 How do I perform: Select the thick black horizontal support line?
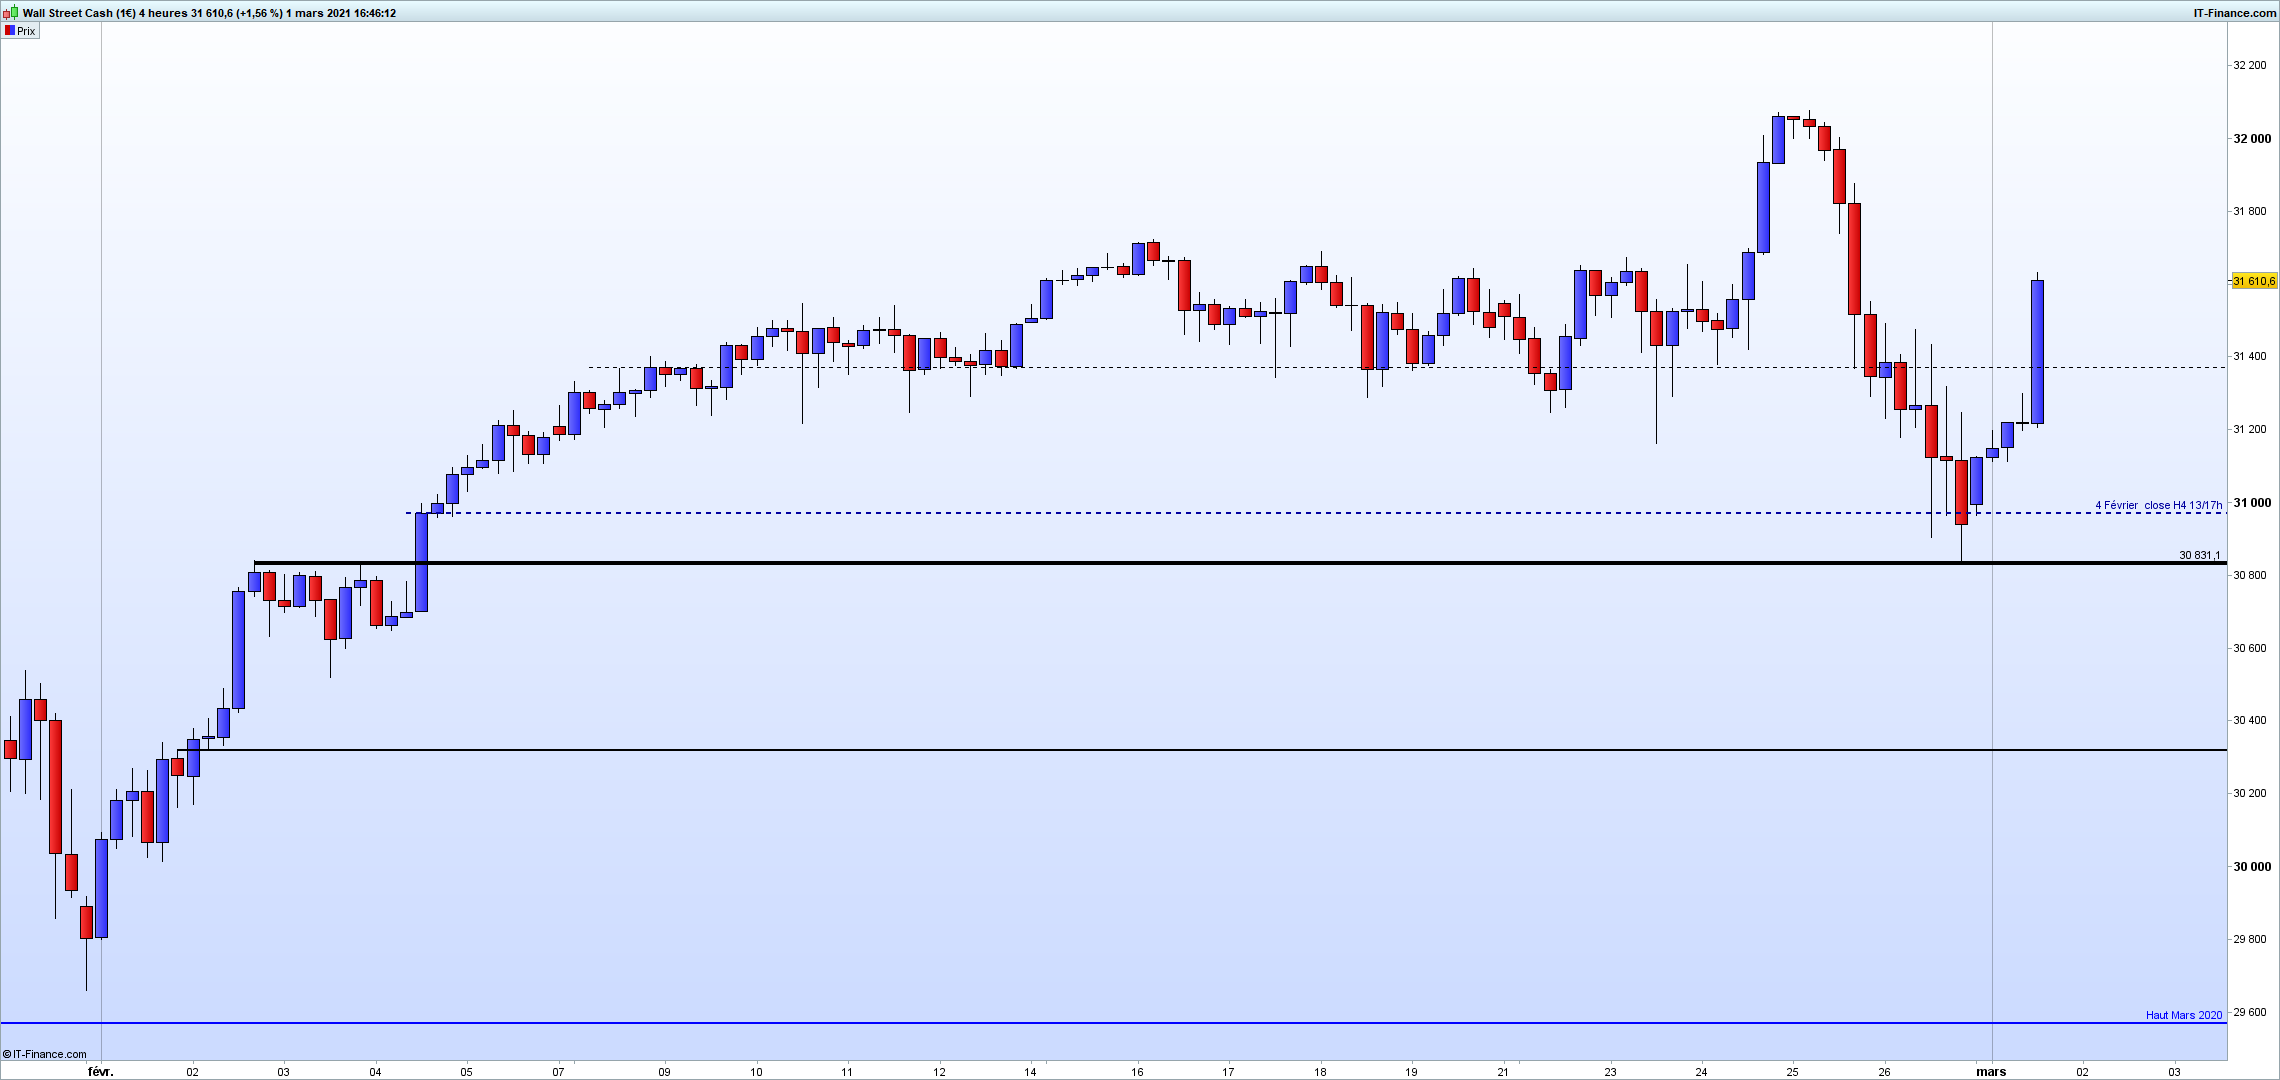coord(1200,563)
